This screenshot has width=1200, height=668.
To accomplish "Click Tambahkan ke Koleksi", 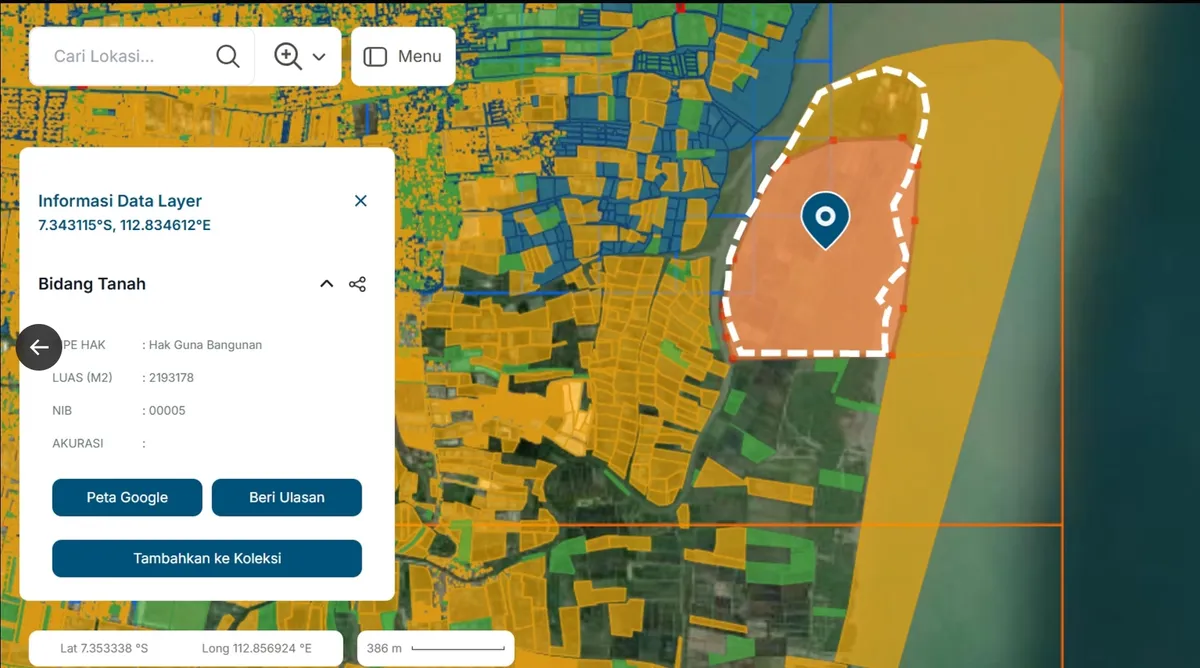I will tap(207, 559).
